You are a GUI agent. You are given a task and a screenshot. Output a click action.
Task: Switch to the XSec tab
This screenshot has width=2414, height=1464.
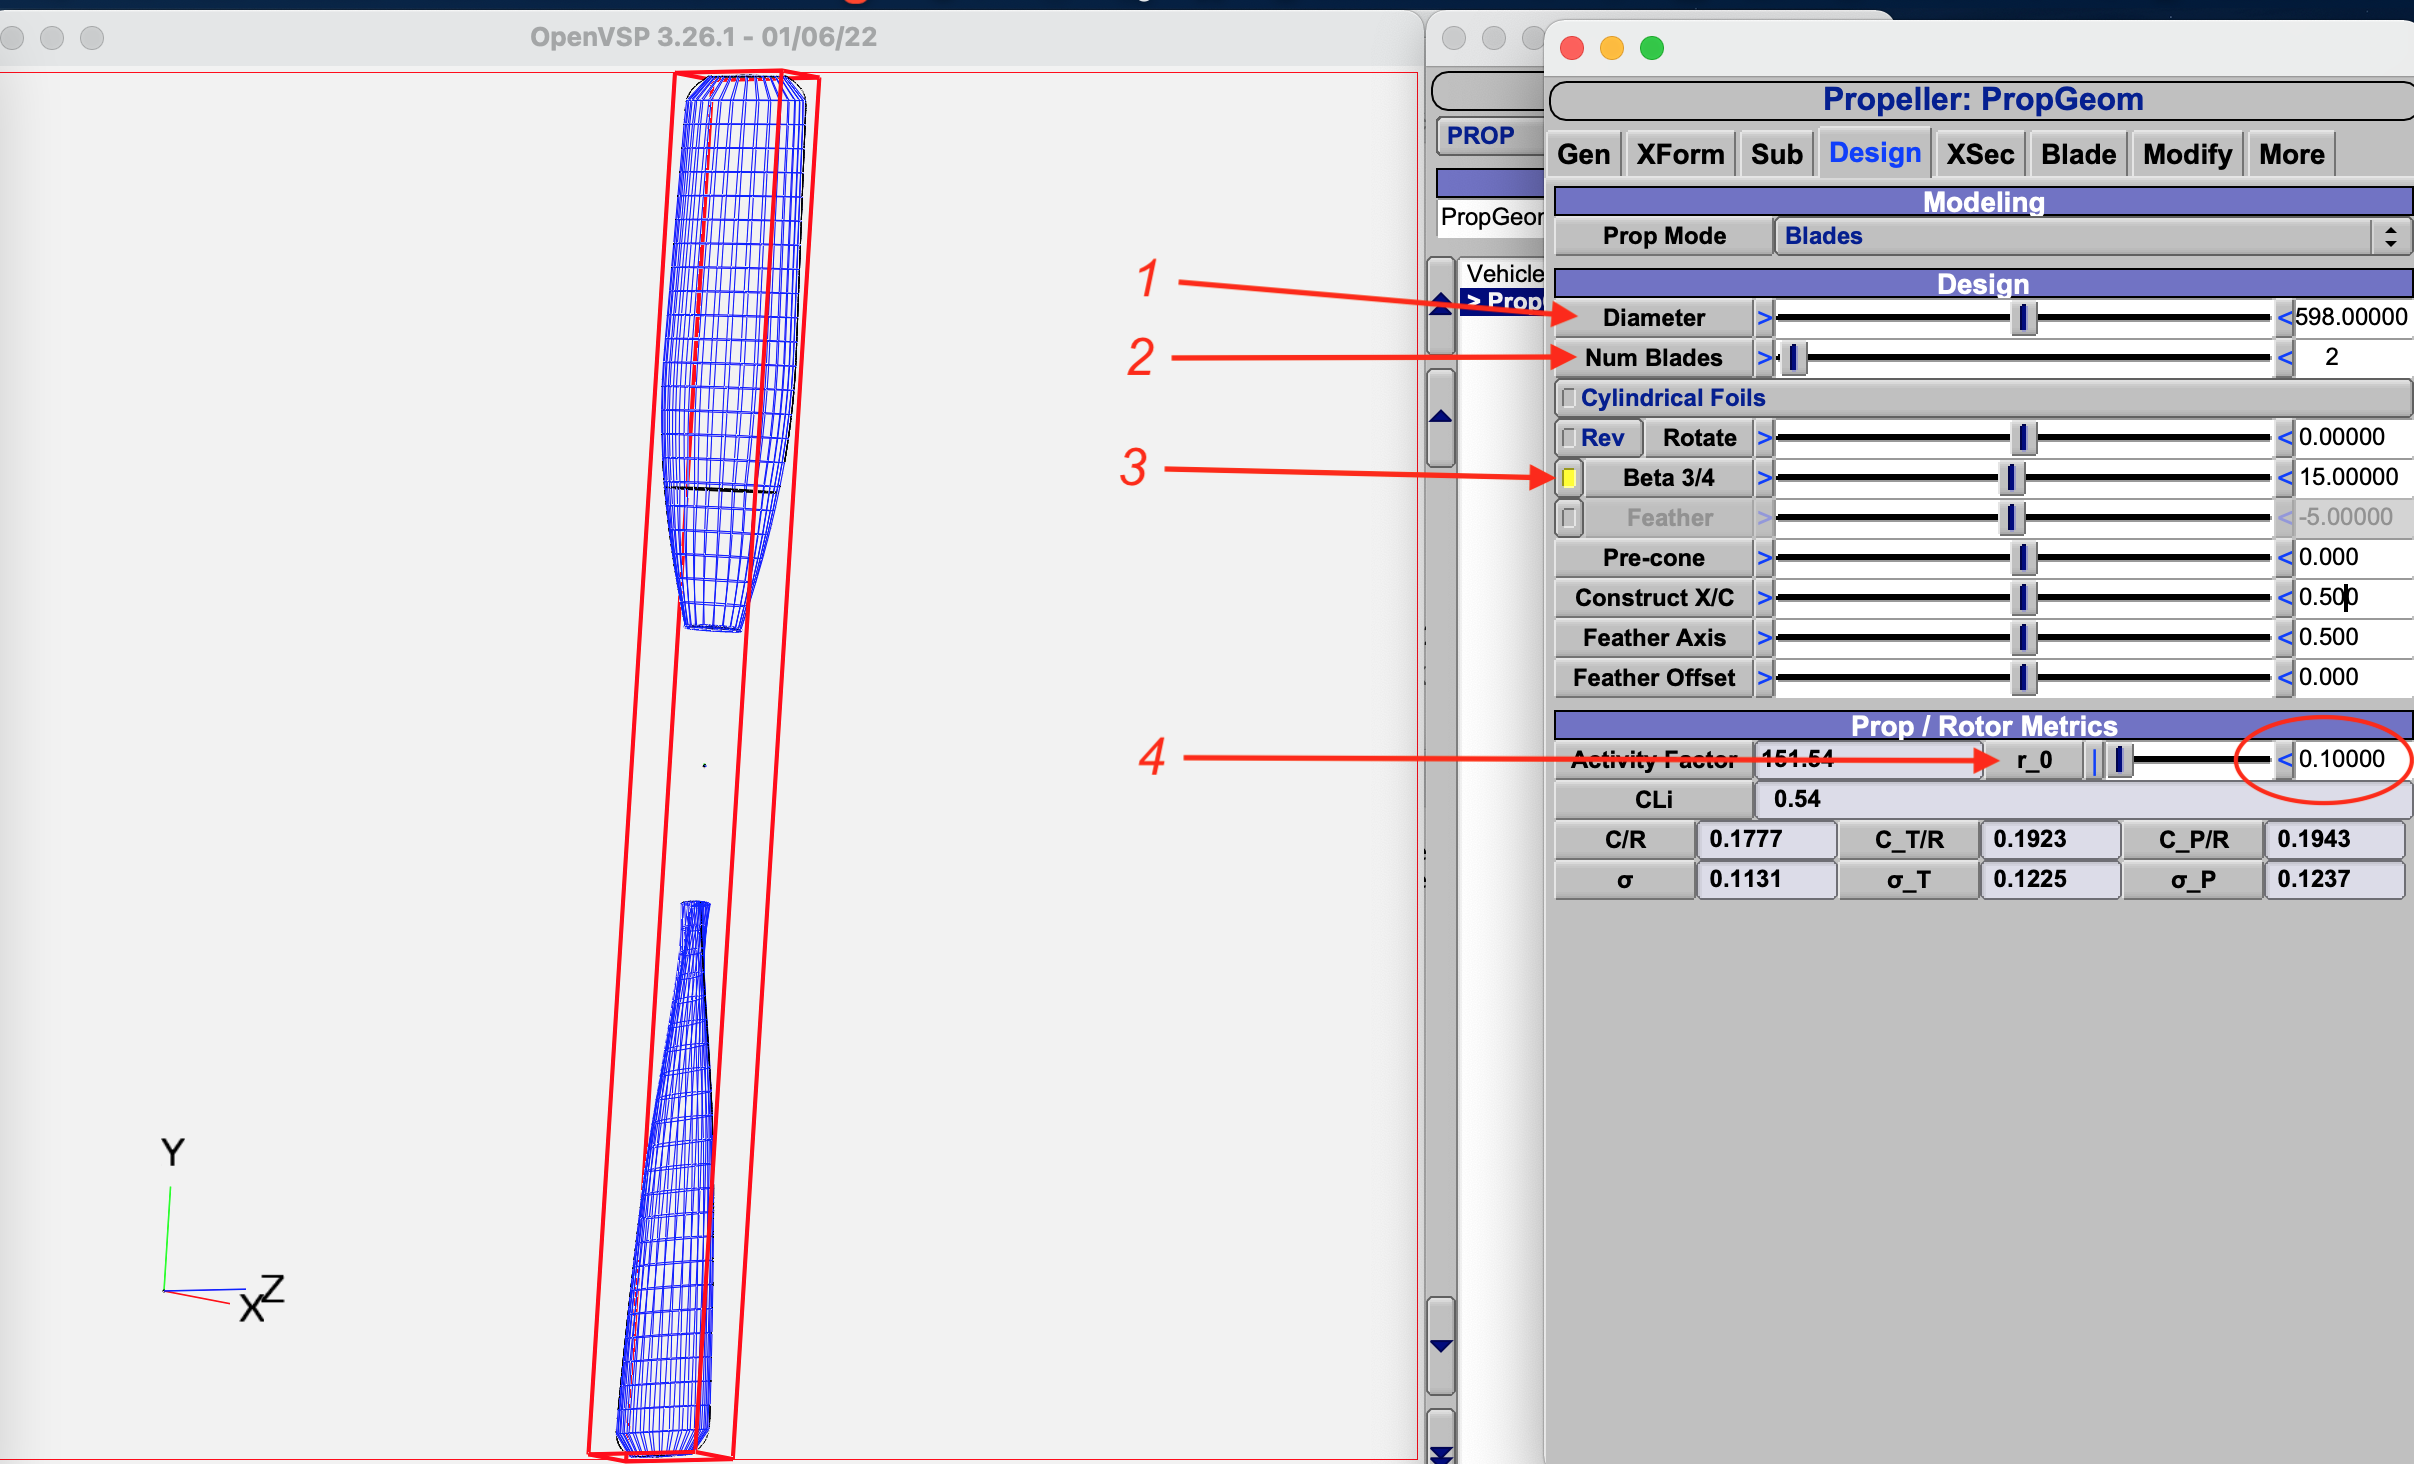1979,155
